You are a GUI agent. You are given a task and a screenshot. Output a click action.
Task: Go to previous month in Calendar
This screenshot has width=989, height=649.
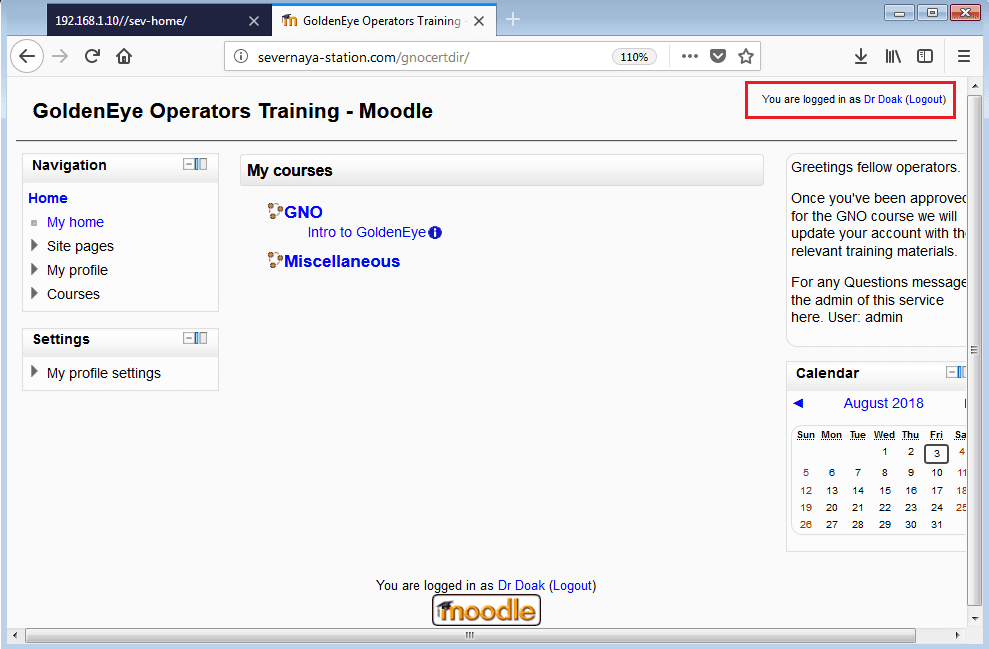[x=798, y=403]
